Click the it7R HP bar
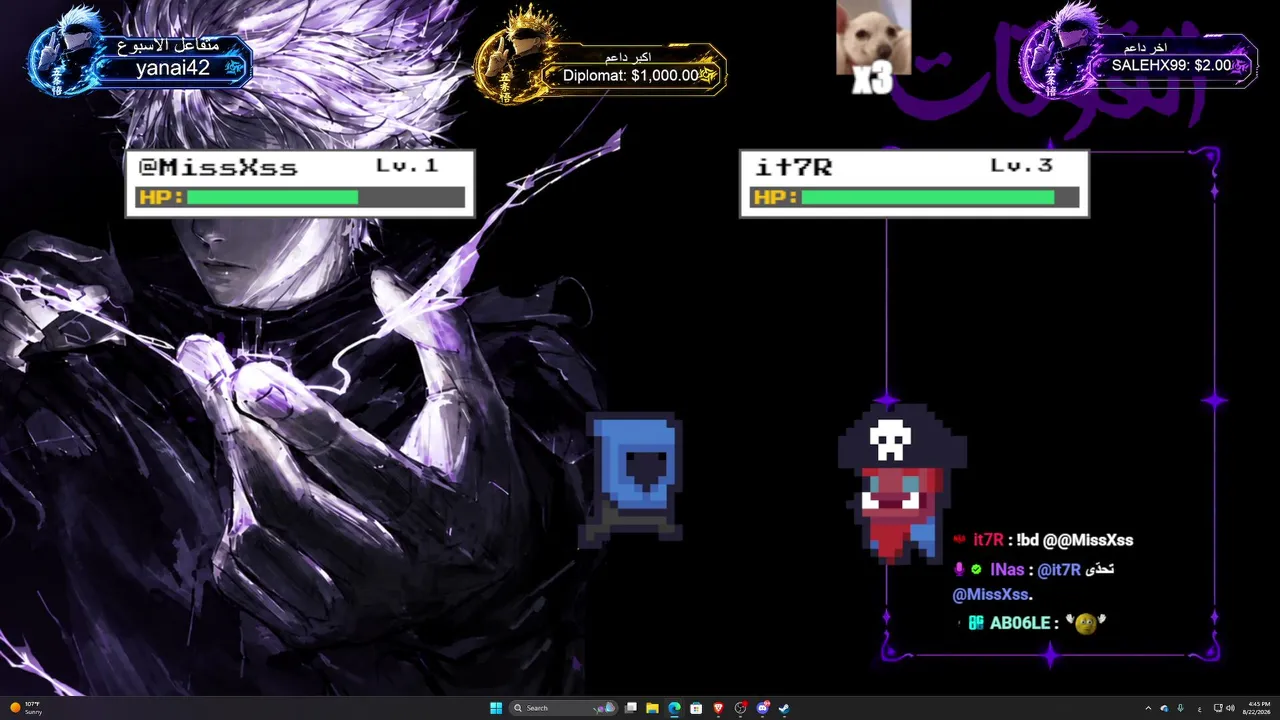The width and height of the screenshot is (1280, 720). click(915, 198)
